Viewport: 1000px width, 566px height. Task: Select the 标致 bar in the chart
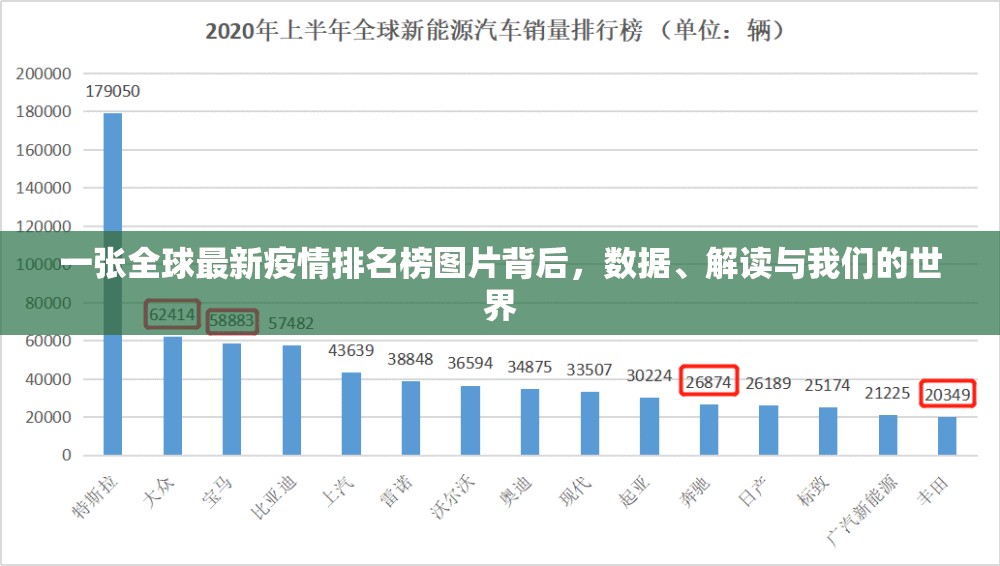828,431
